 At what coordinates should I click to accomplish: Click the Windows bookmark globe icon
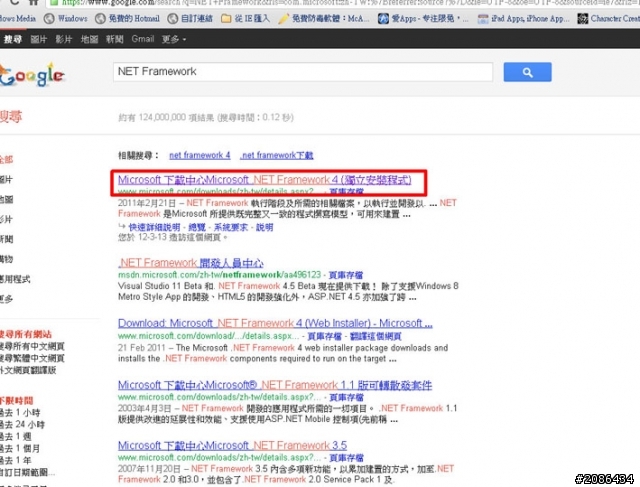tap(49, 18)
